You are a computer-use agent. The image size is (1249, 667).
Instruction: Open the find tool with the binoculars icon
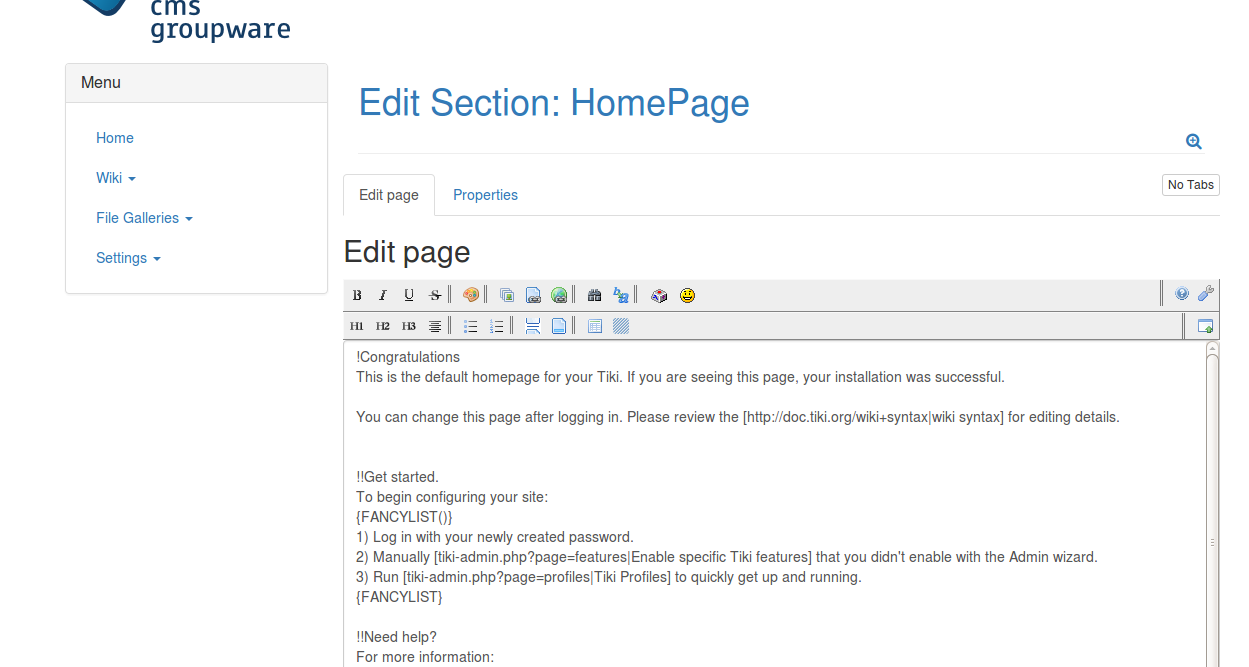coord(595,295)
